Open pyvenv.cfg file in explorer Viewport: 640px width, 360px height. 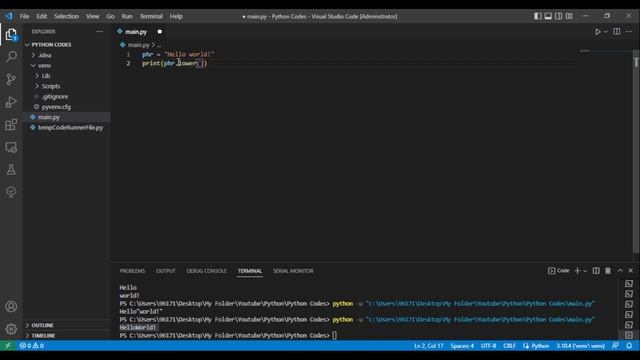56,107
